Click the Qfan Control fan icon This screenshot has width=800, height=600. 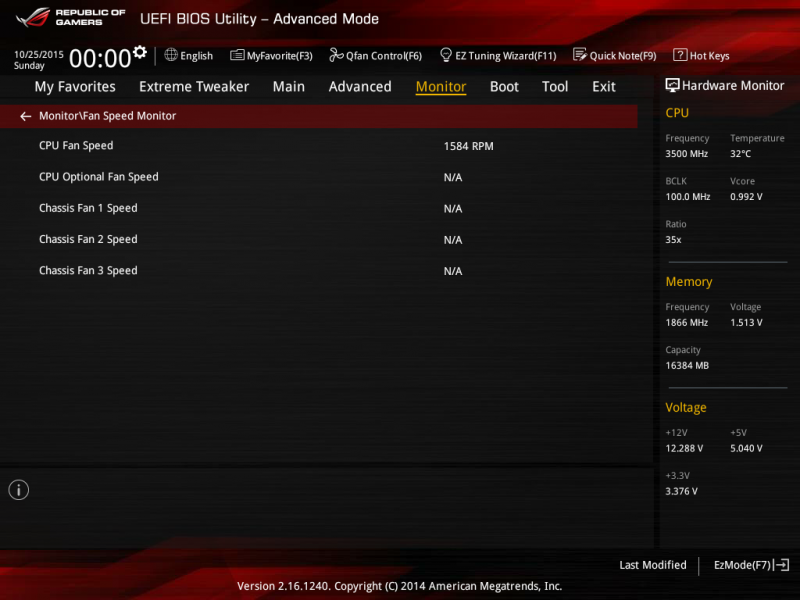(x=336, y=55)
